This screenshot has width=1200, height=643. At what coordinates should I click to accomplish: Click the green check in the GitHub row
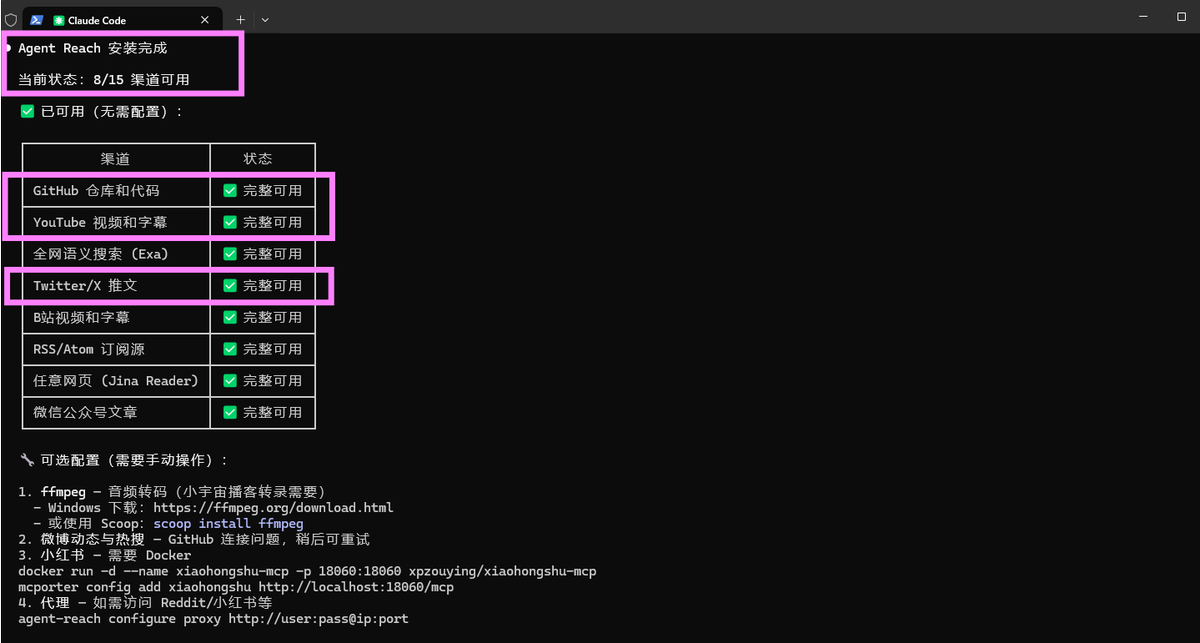(230, 190)
